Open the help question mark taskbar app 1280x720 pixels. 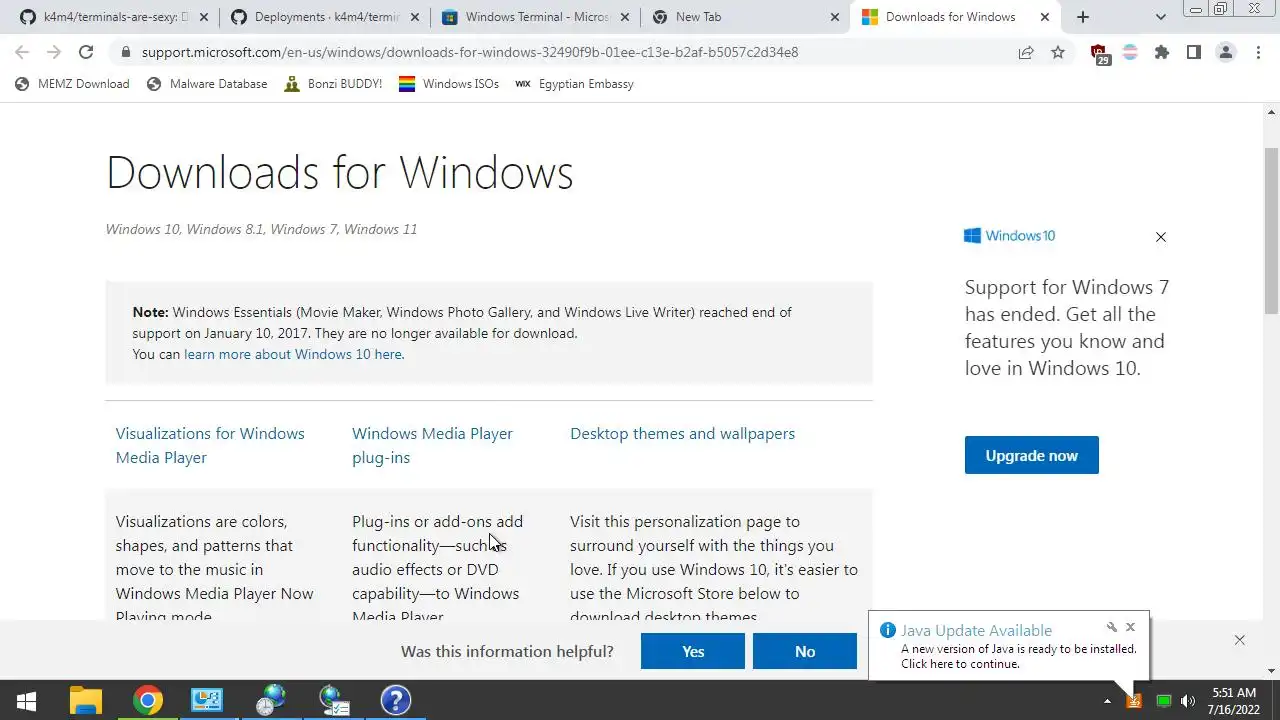coord(396,700)
